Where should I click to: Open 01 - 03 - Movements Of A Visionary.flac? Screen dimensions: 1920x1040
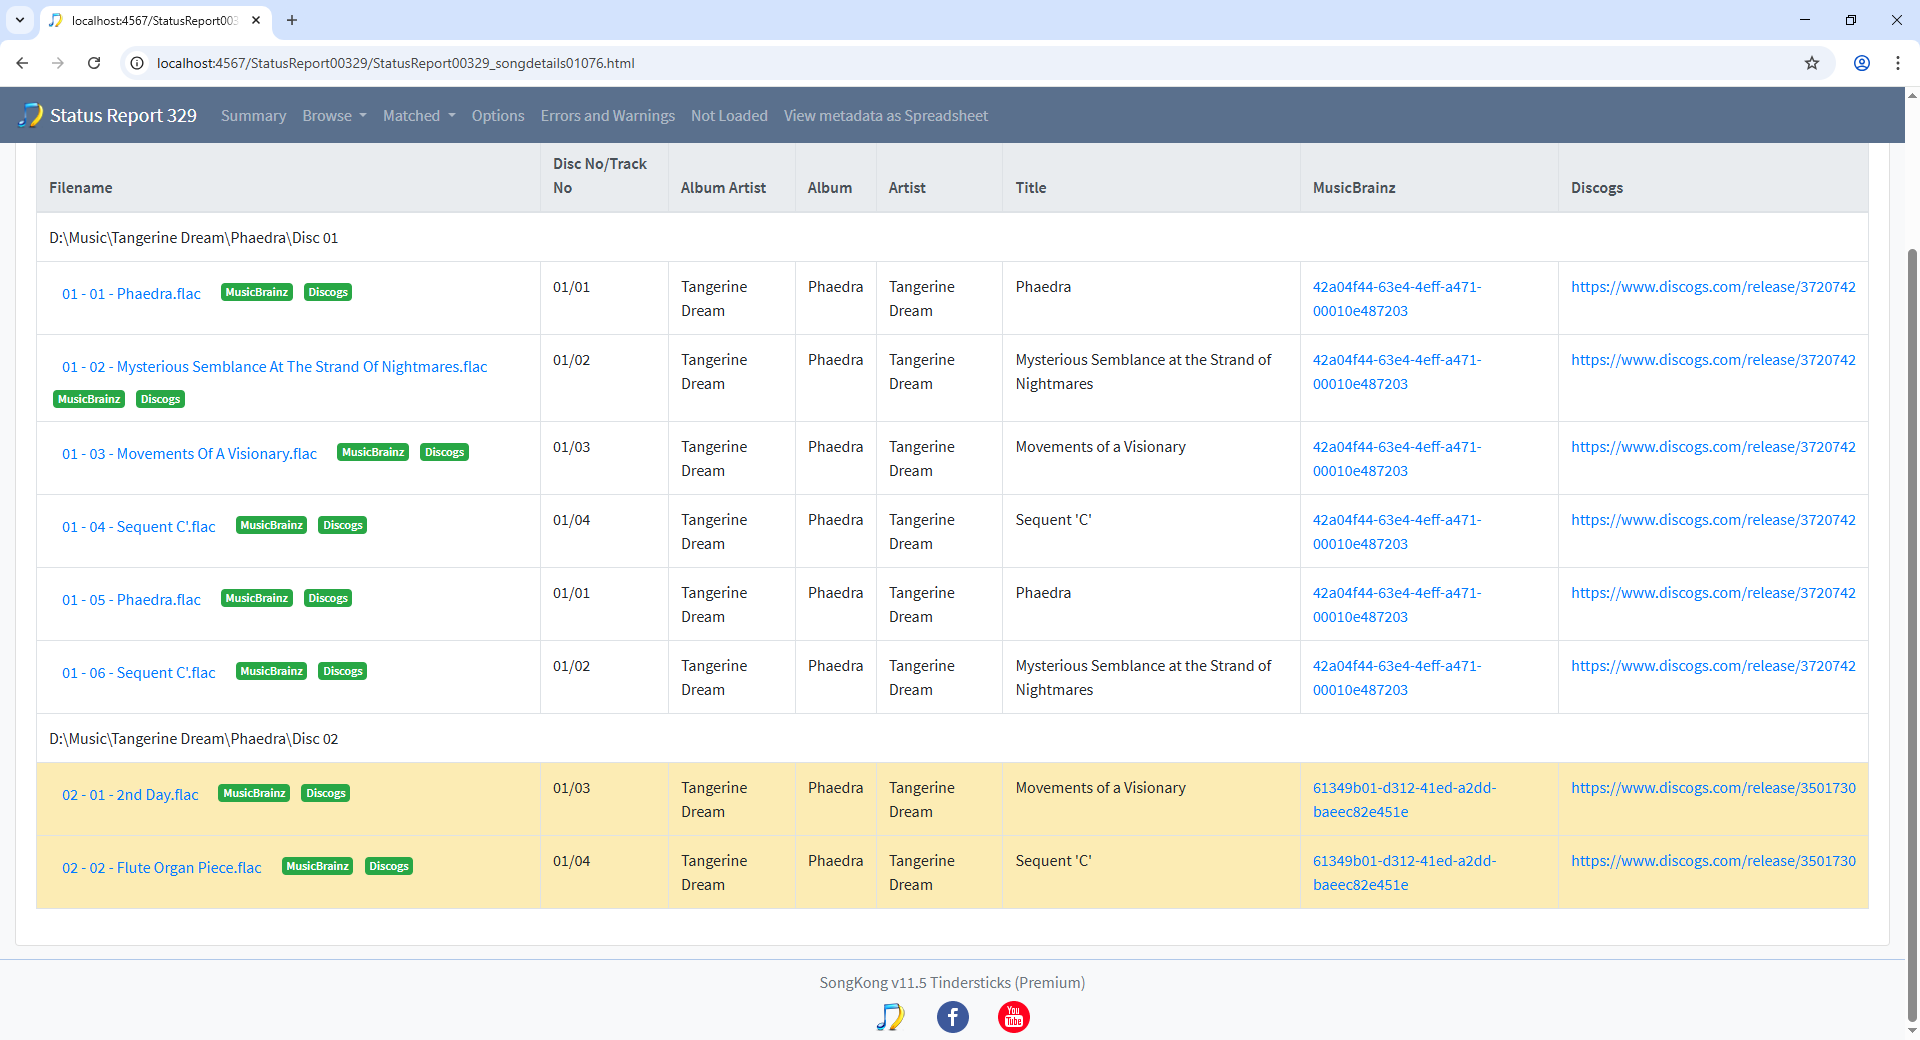click(189, 454)
